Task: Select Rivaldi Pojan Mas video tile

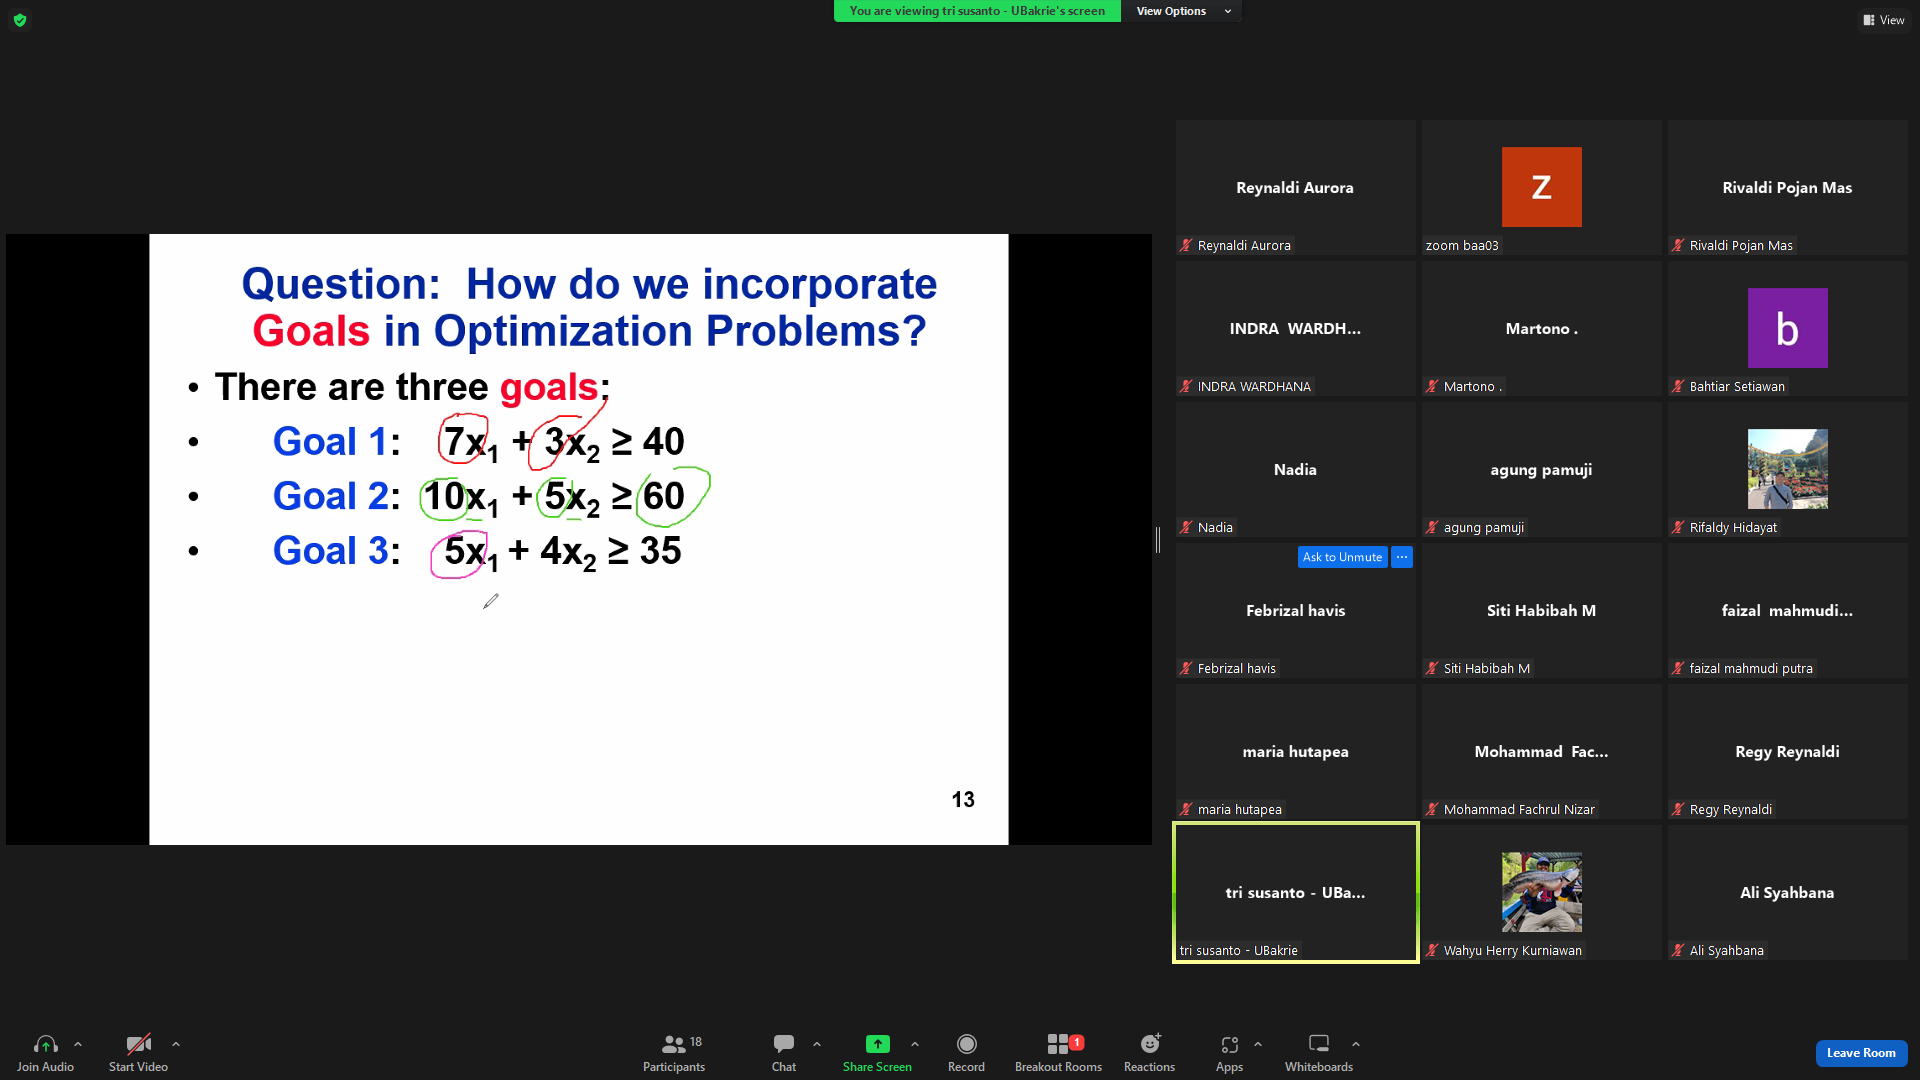Action: tap(1787, 188)
